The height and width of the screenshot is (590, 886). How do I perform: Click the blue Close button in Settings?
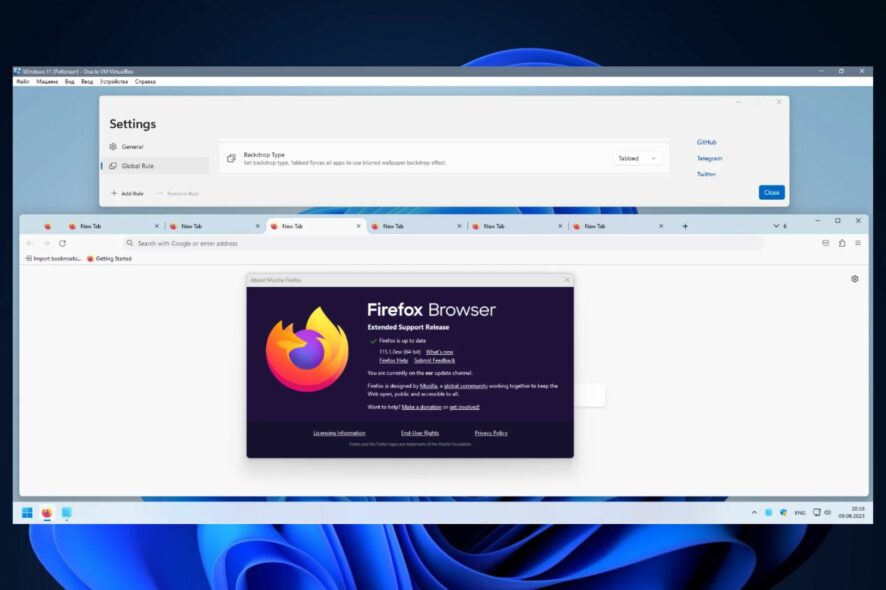771,192
